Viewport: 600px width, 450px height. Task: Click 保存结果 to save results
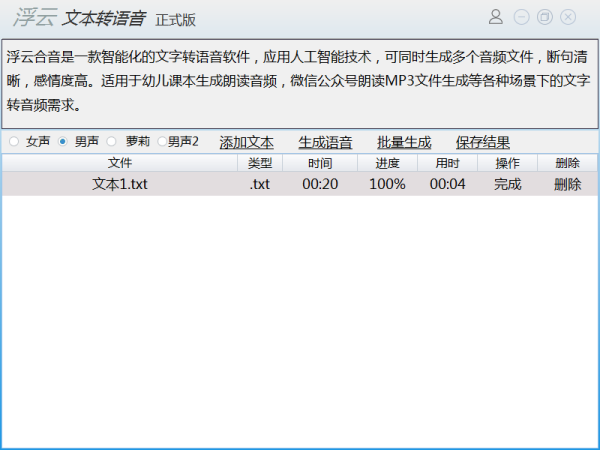[x=483, y=142]
